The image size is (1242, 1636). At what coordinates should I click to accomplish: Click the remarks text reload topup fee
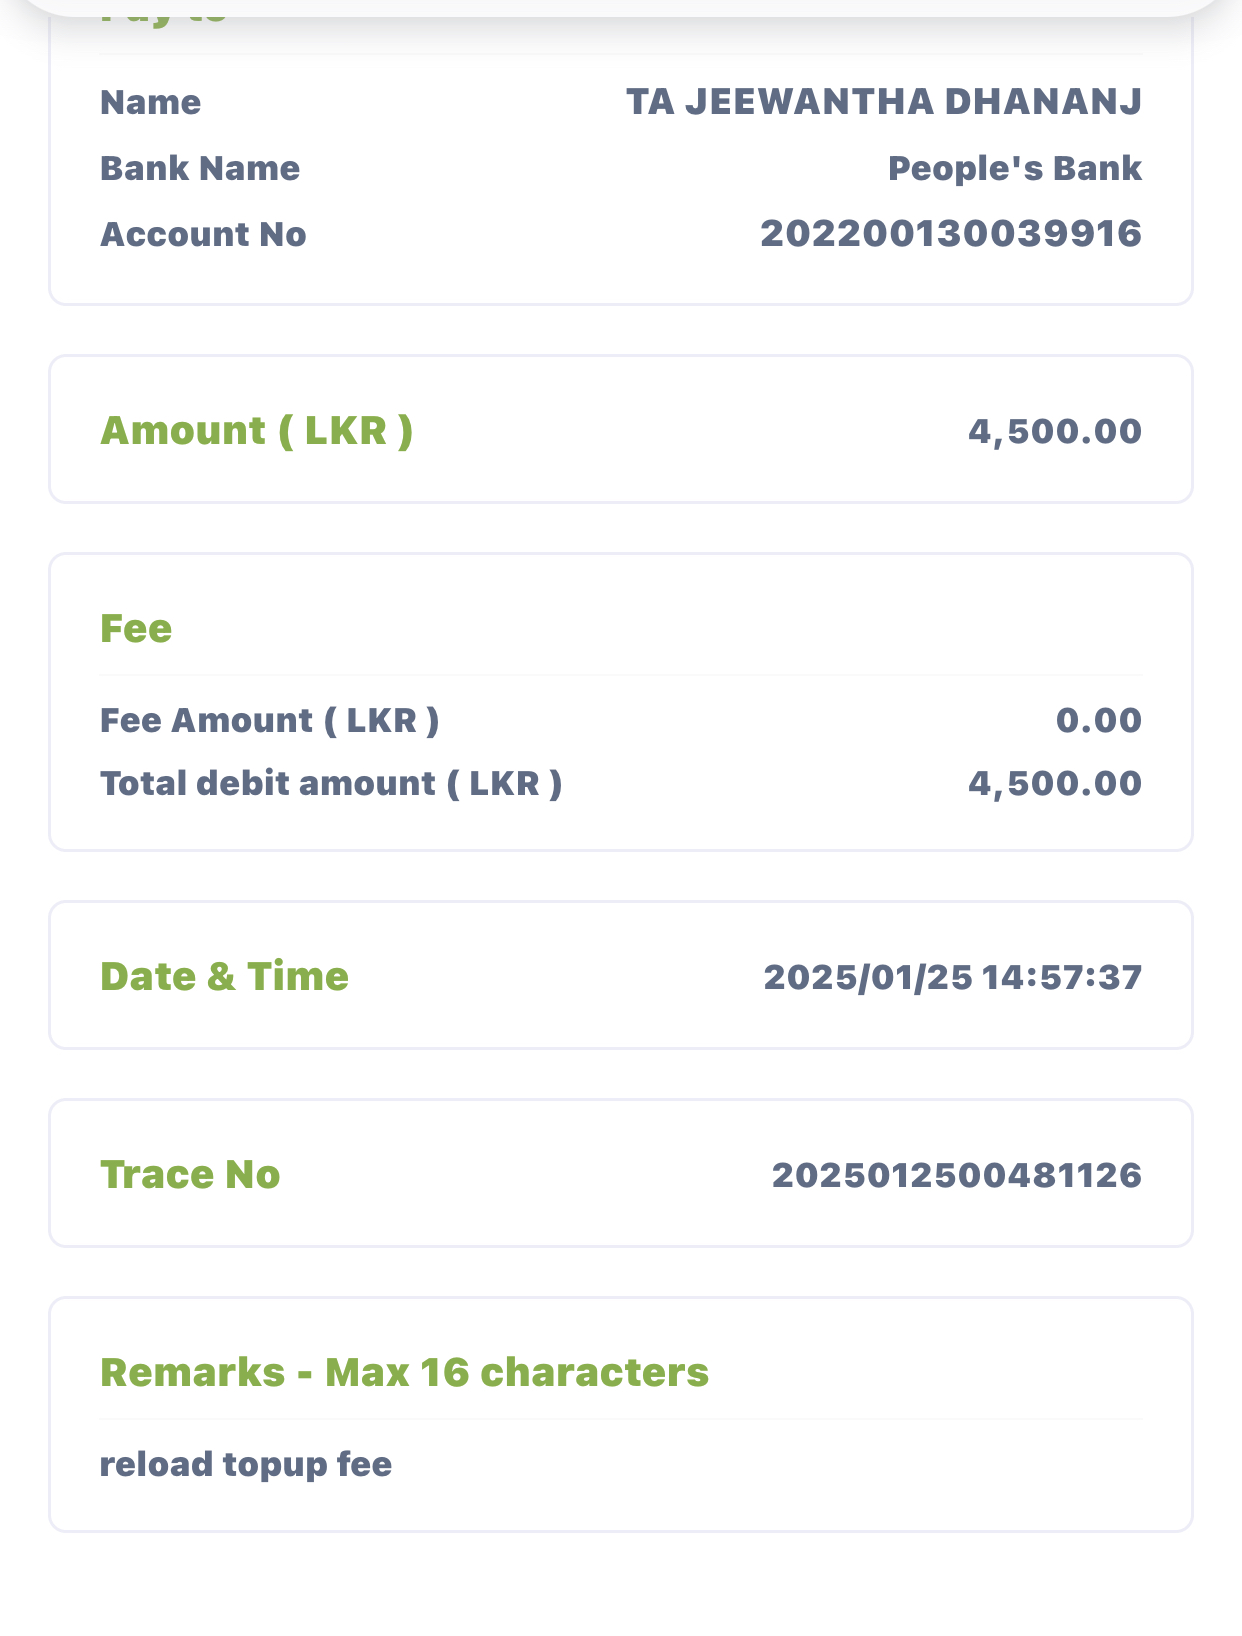(x=246, y=1464)
